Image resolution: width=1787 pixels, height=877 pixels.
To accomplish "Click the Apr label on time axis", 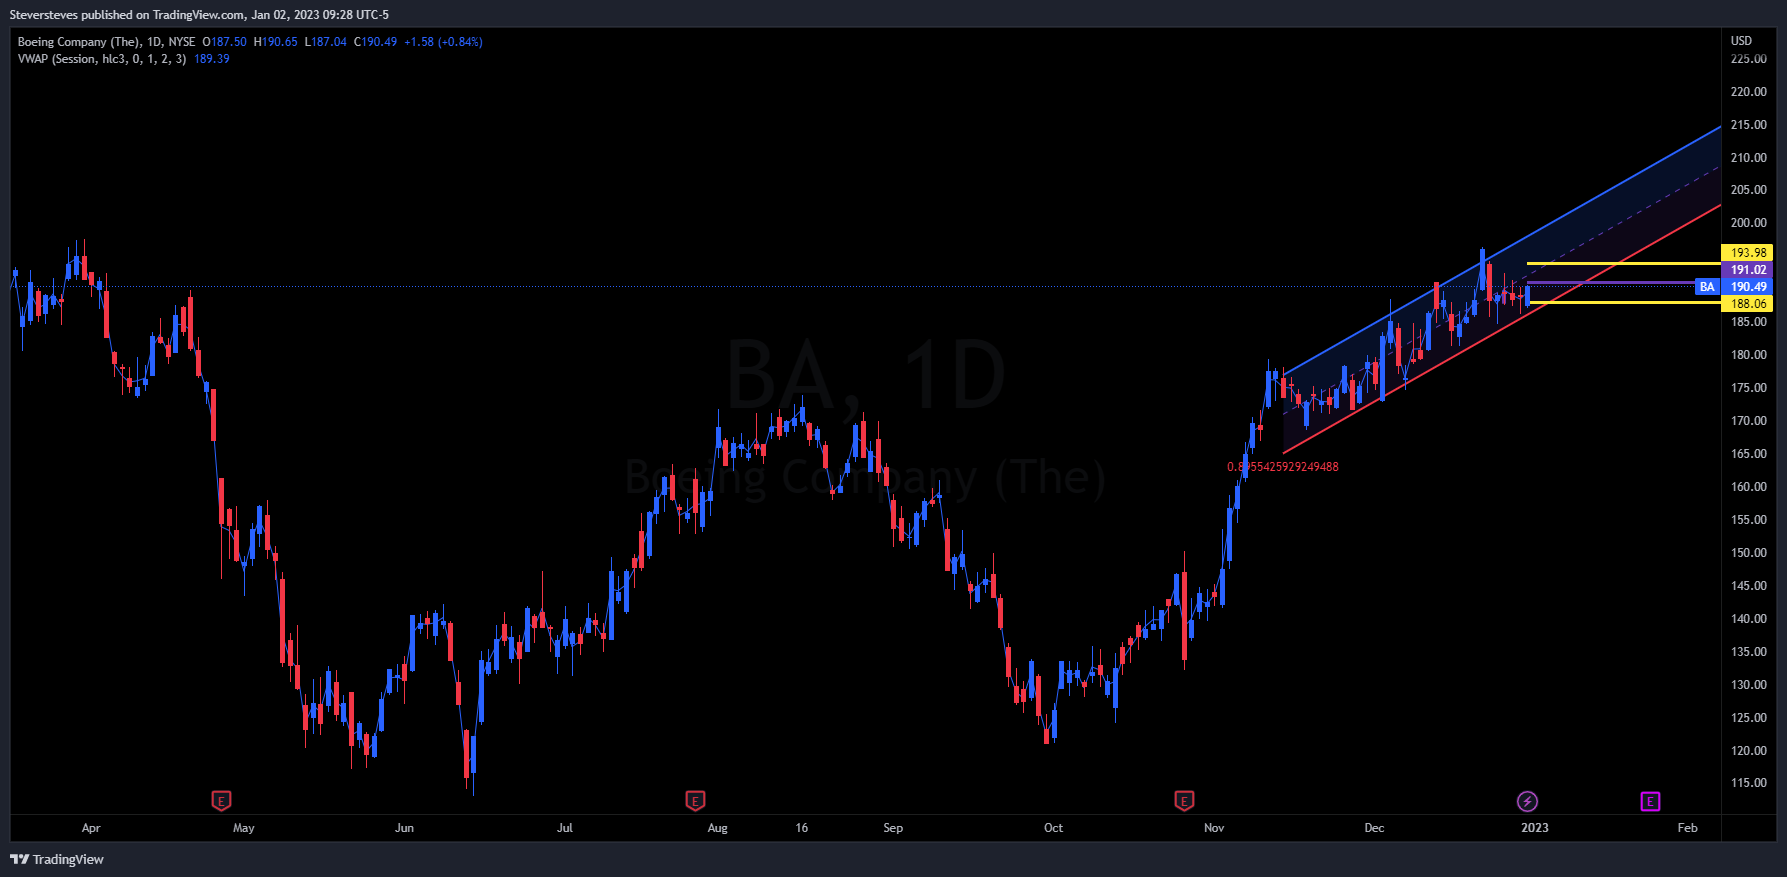I will 91,828.
